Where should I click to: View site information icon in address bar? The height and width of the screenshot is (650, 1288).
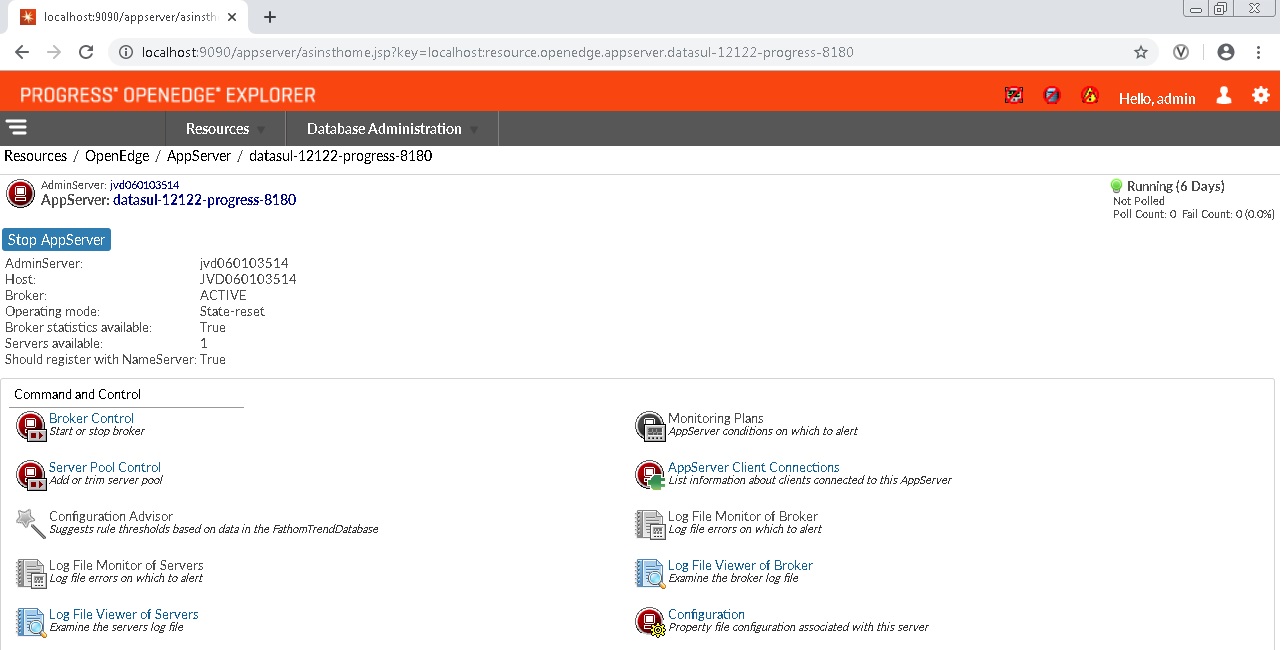tap(126, 52)
